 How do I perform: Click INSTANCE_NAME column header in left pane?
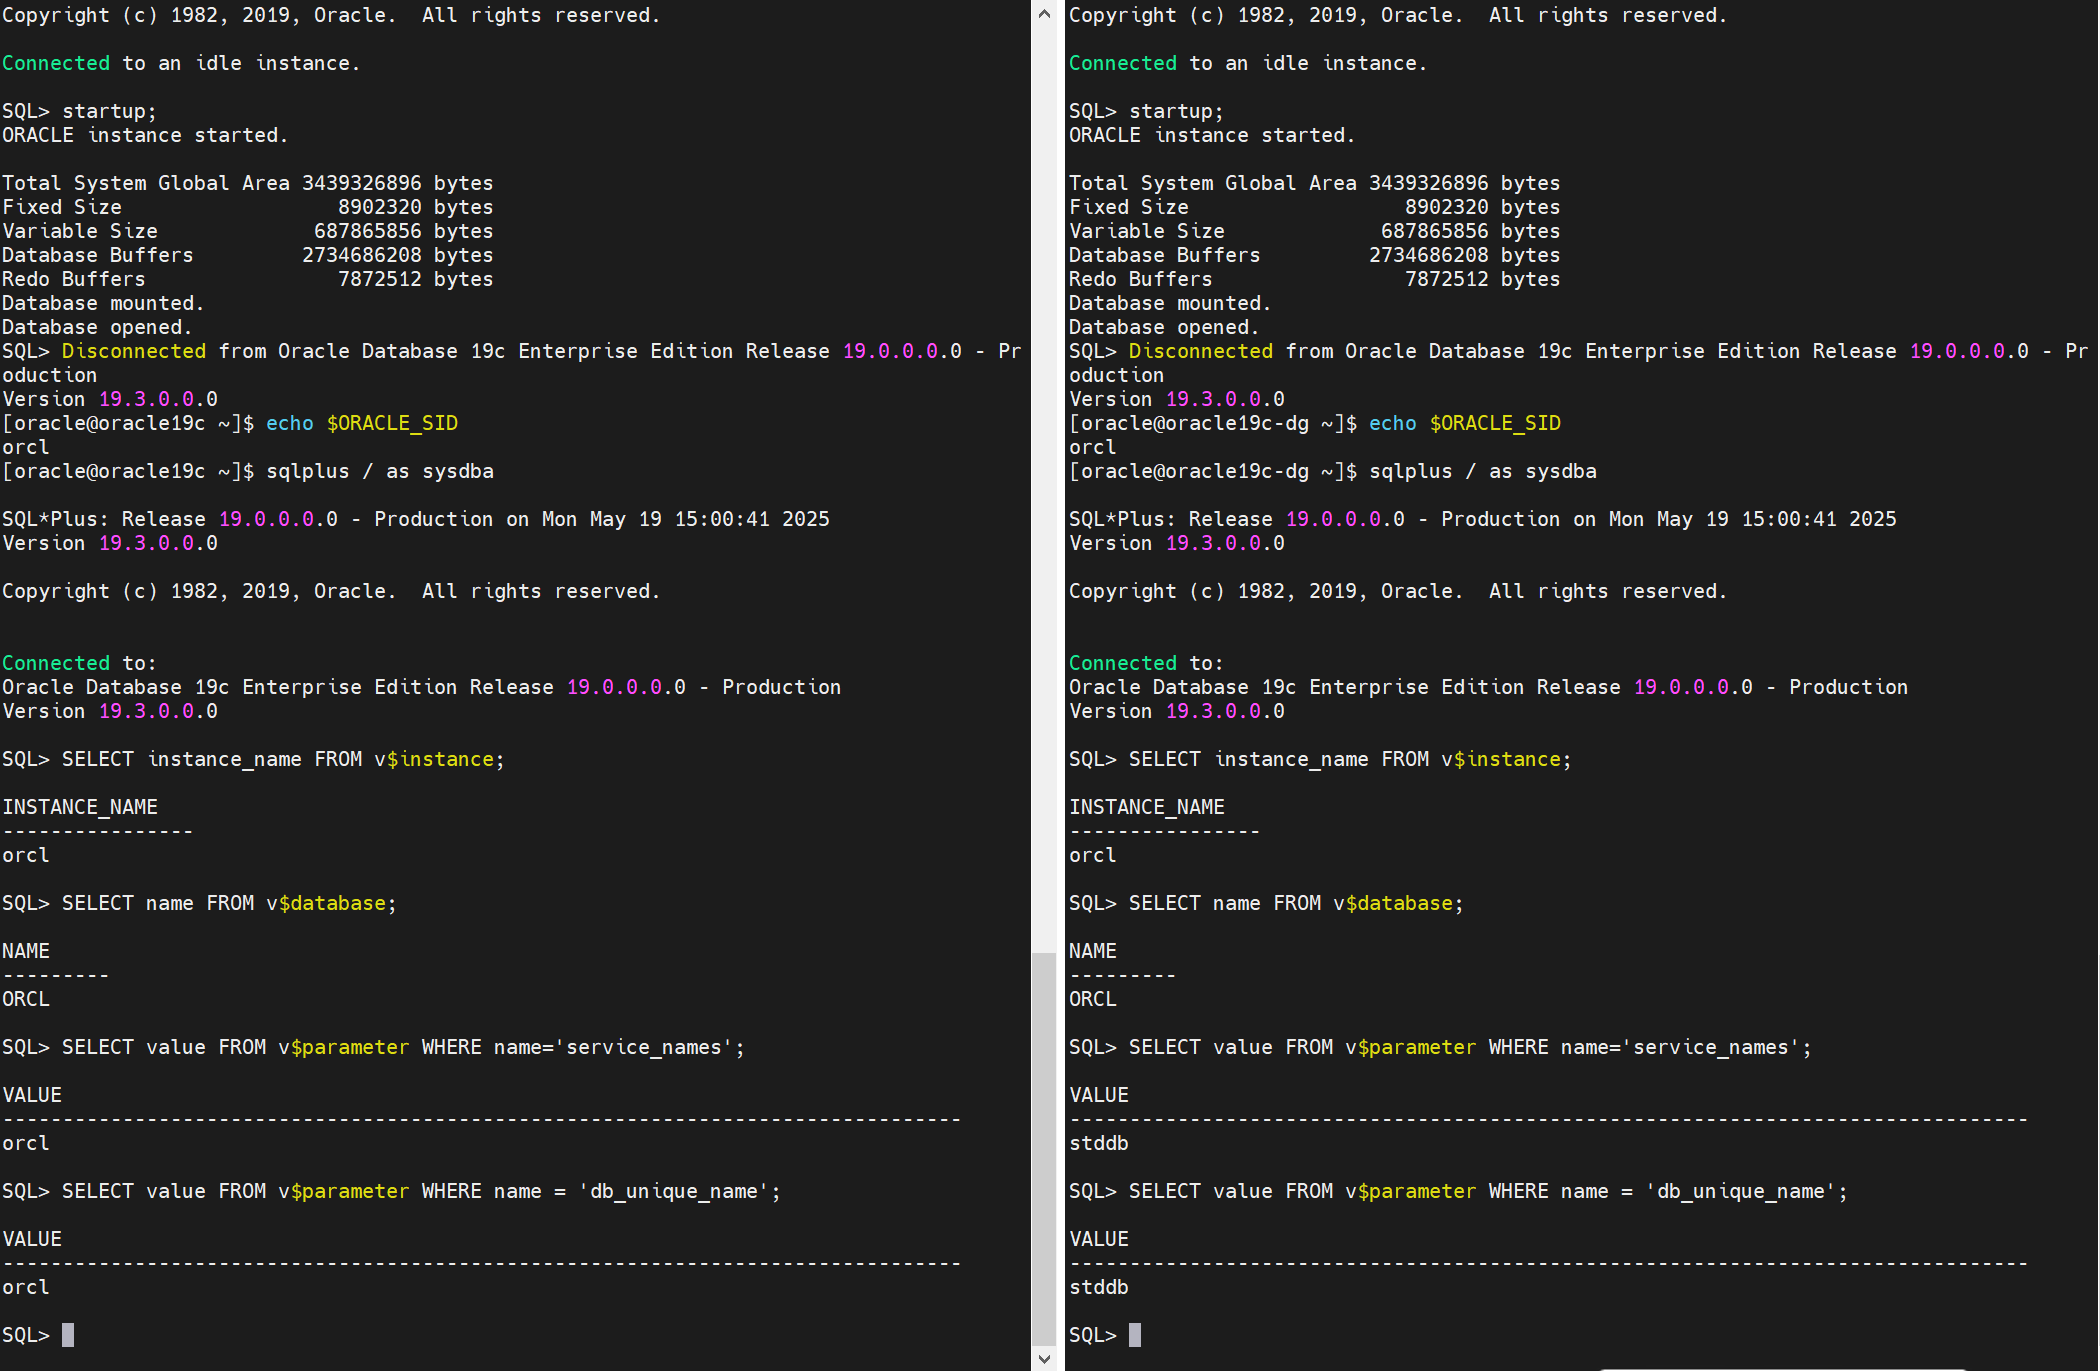[80, 807]
